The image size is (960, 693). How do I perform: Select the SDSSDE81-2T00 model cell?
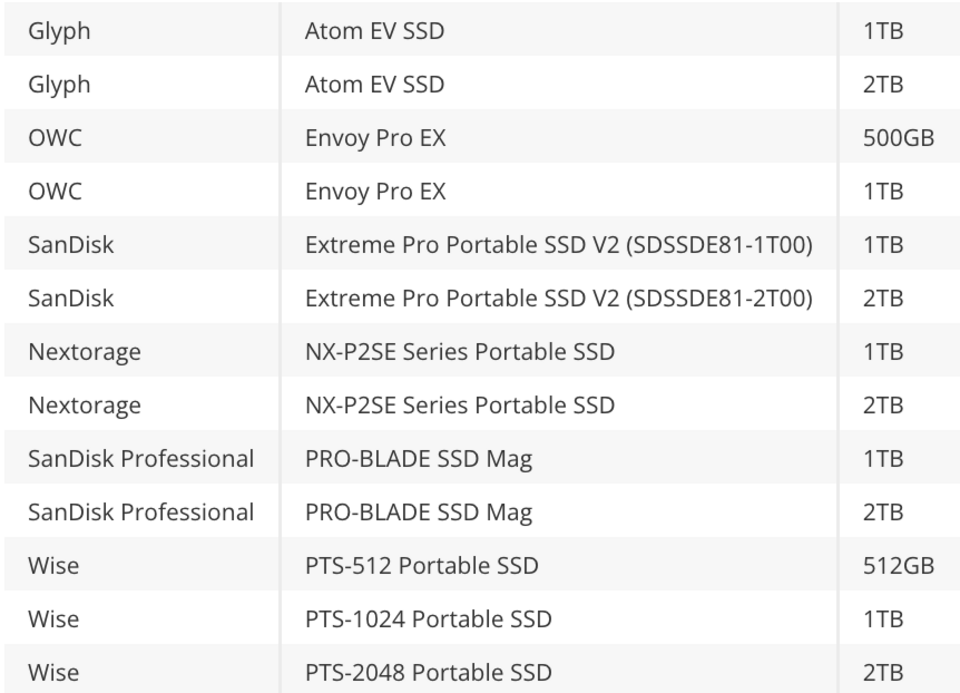pyautogui.click(x=558, y=298)
